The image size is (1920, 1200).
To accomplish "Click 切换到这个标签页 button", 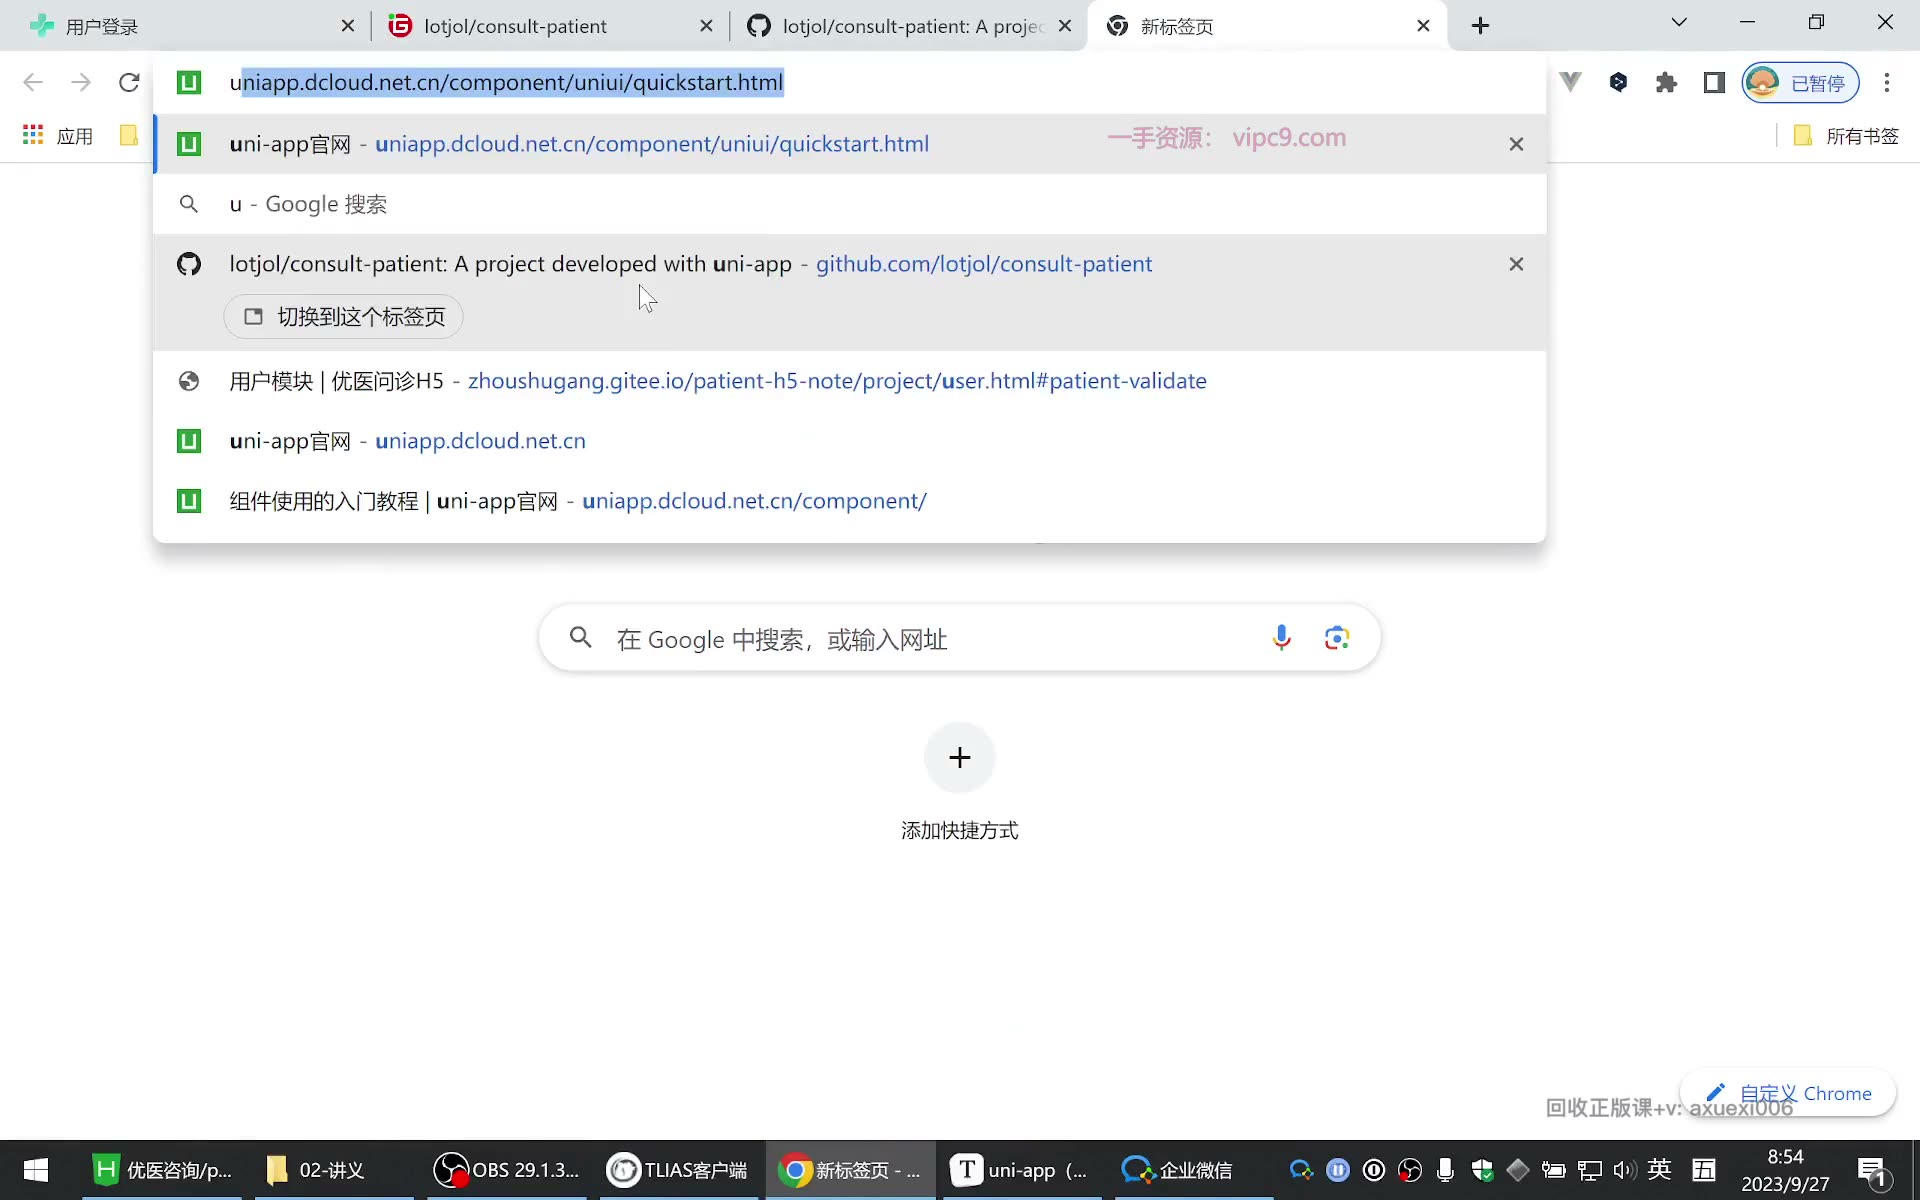I will coord(344,317).
